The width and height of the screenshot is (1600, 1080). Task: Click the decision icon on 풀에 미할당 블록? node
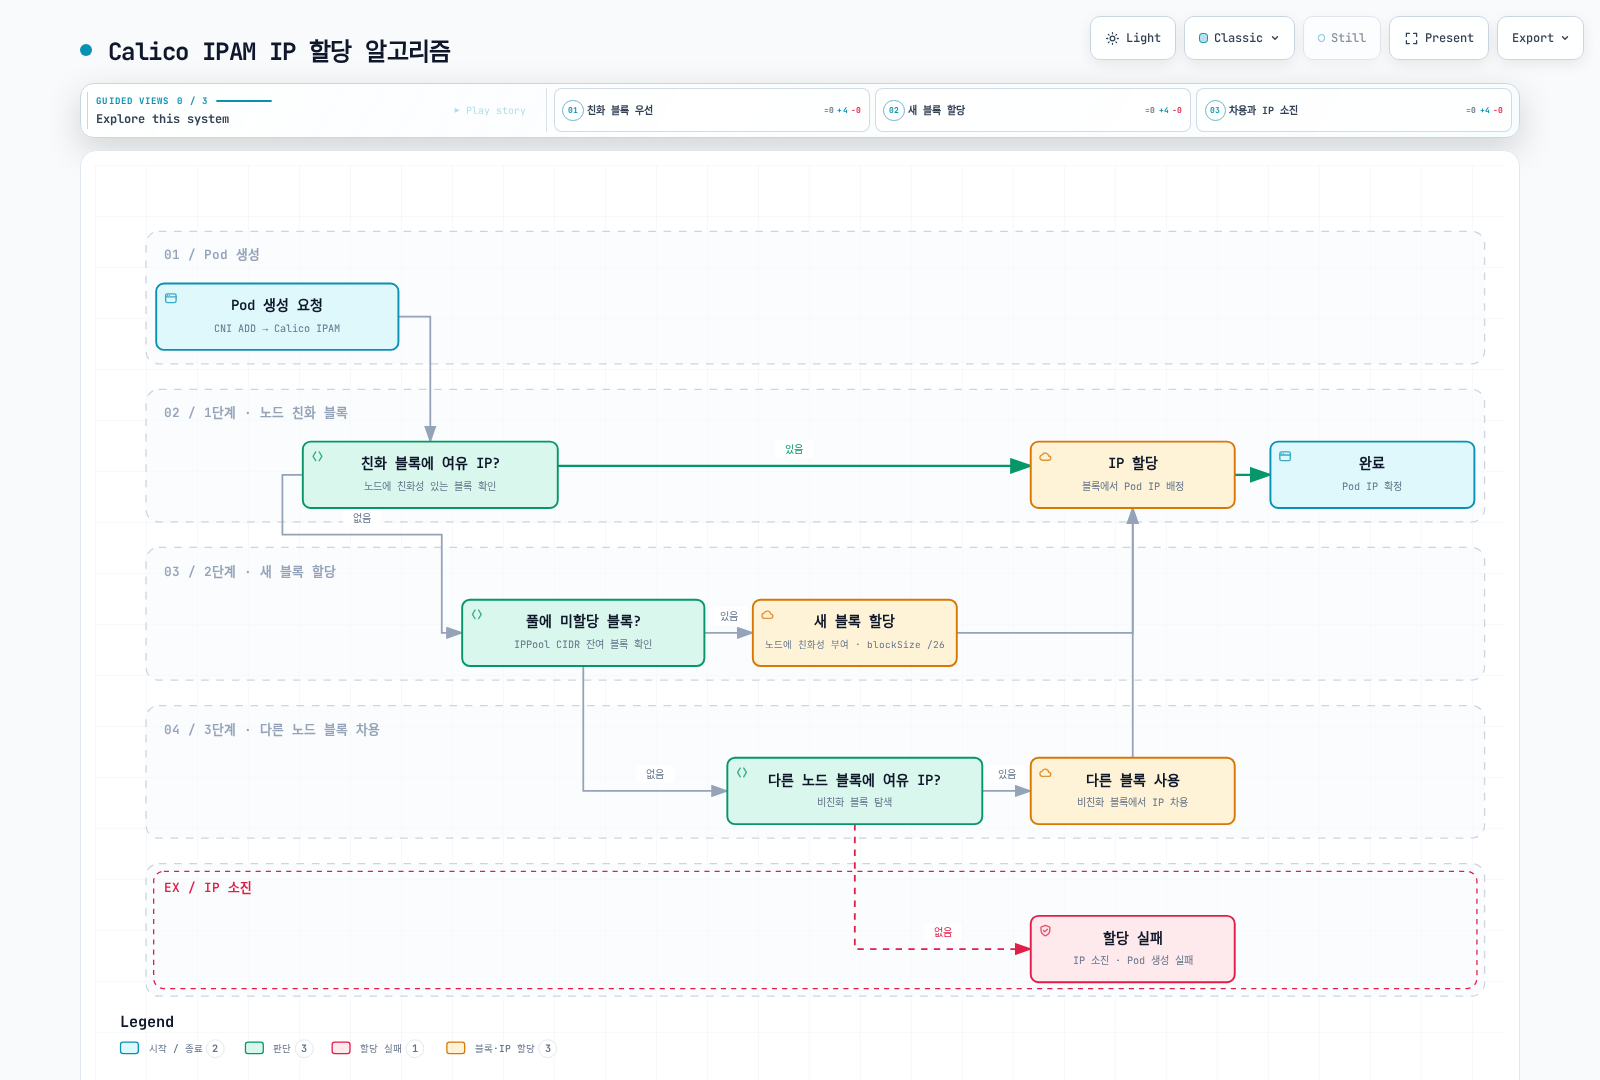(477, 614)
